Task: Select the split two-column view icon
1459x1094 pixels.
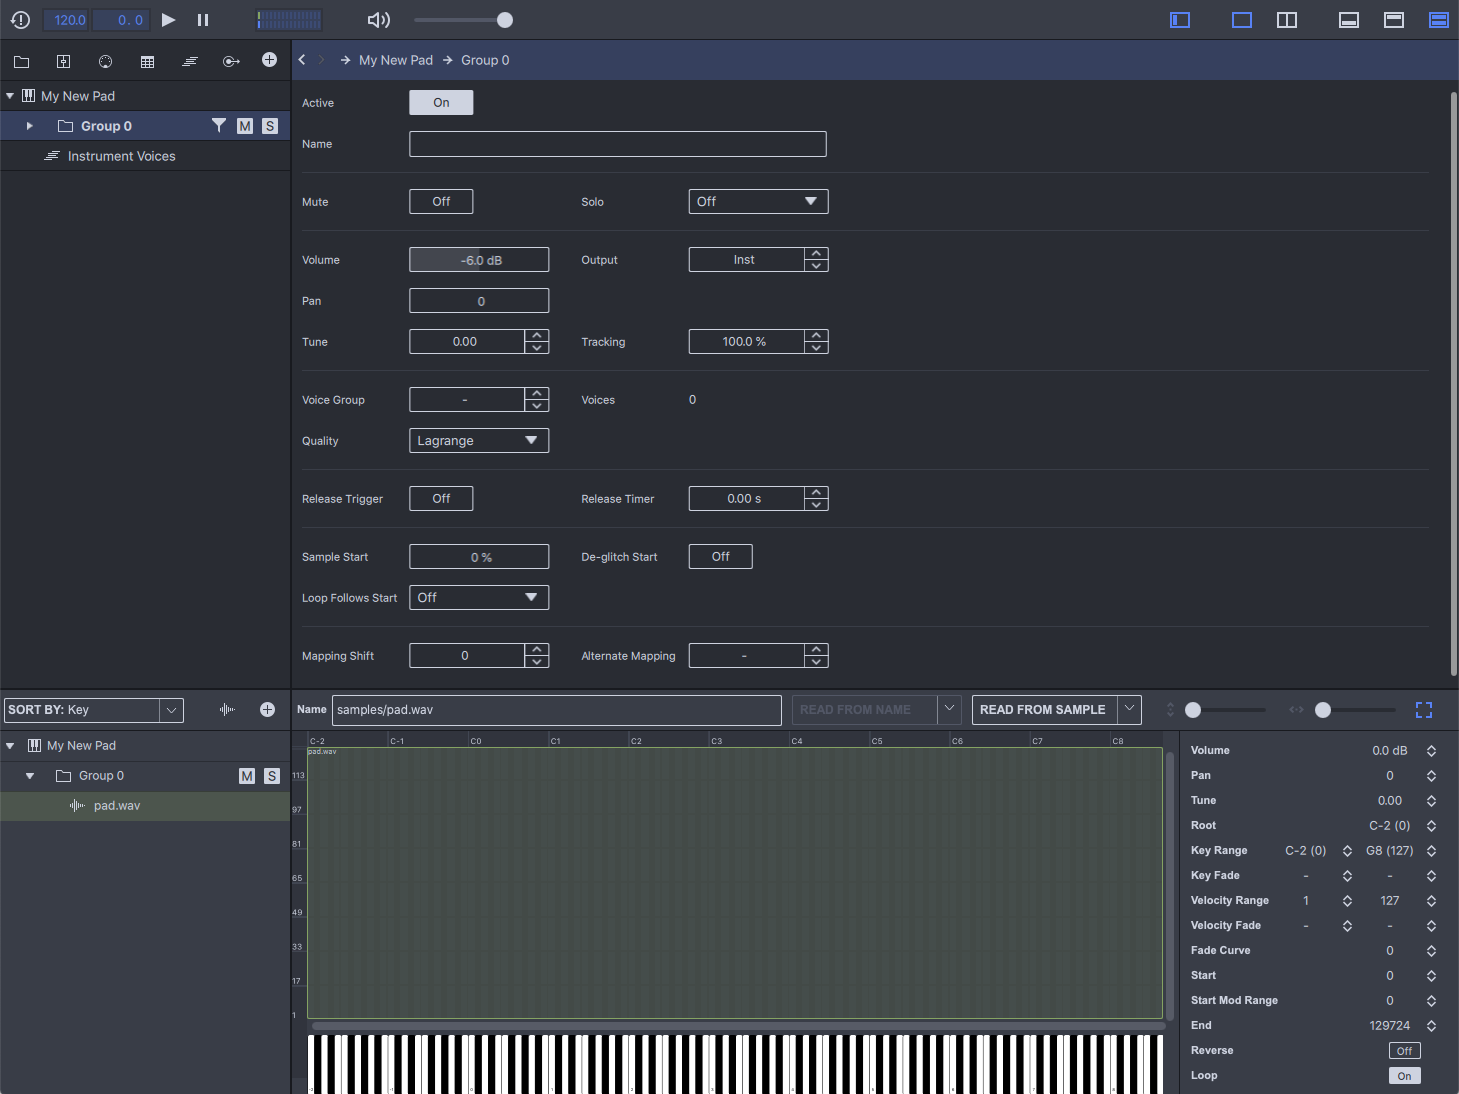Action: tap(1287, 20)
